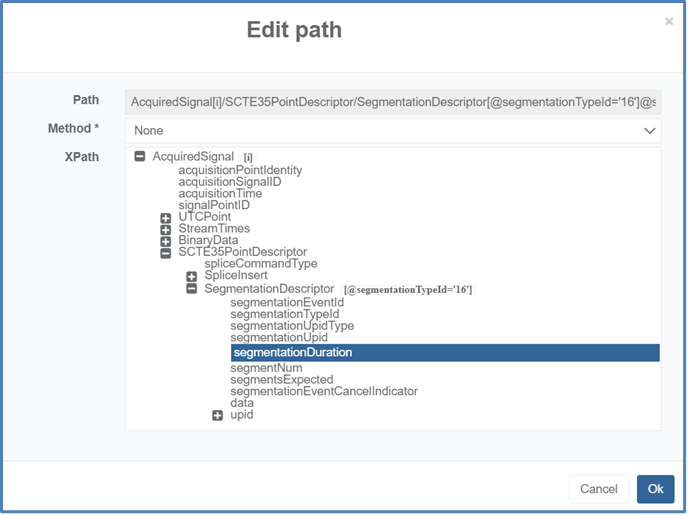
Task: Choose the spliceCommandType element
Action: pos(260,264)
